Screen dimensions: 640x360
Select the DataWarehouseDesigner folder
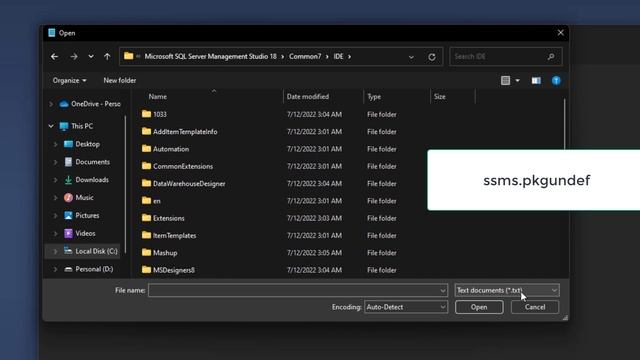(183, 184)
